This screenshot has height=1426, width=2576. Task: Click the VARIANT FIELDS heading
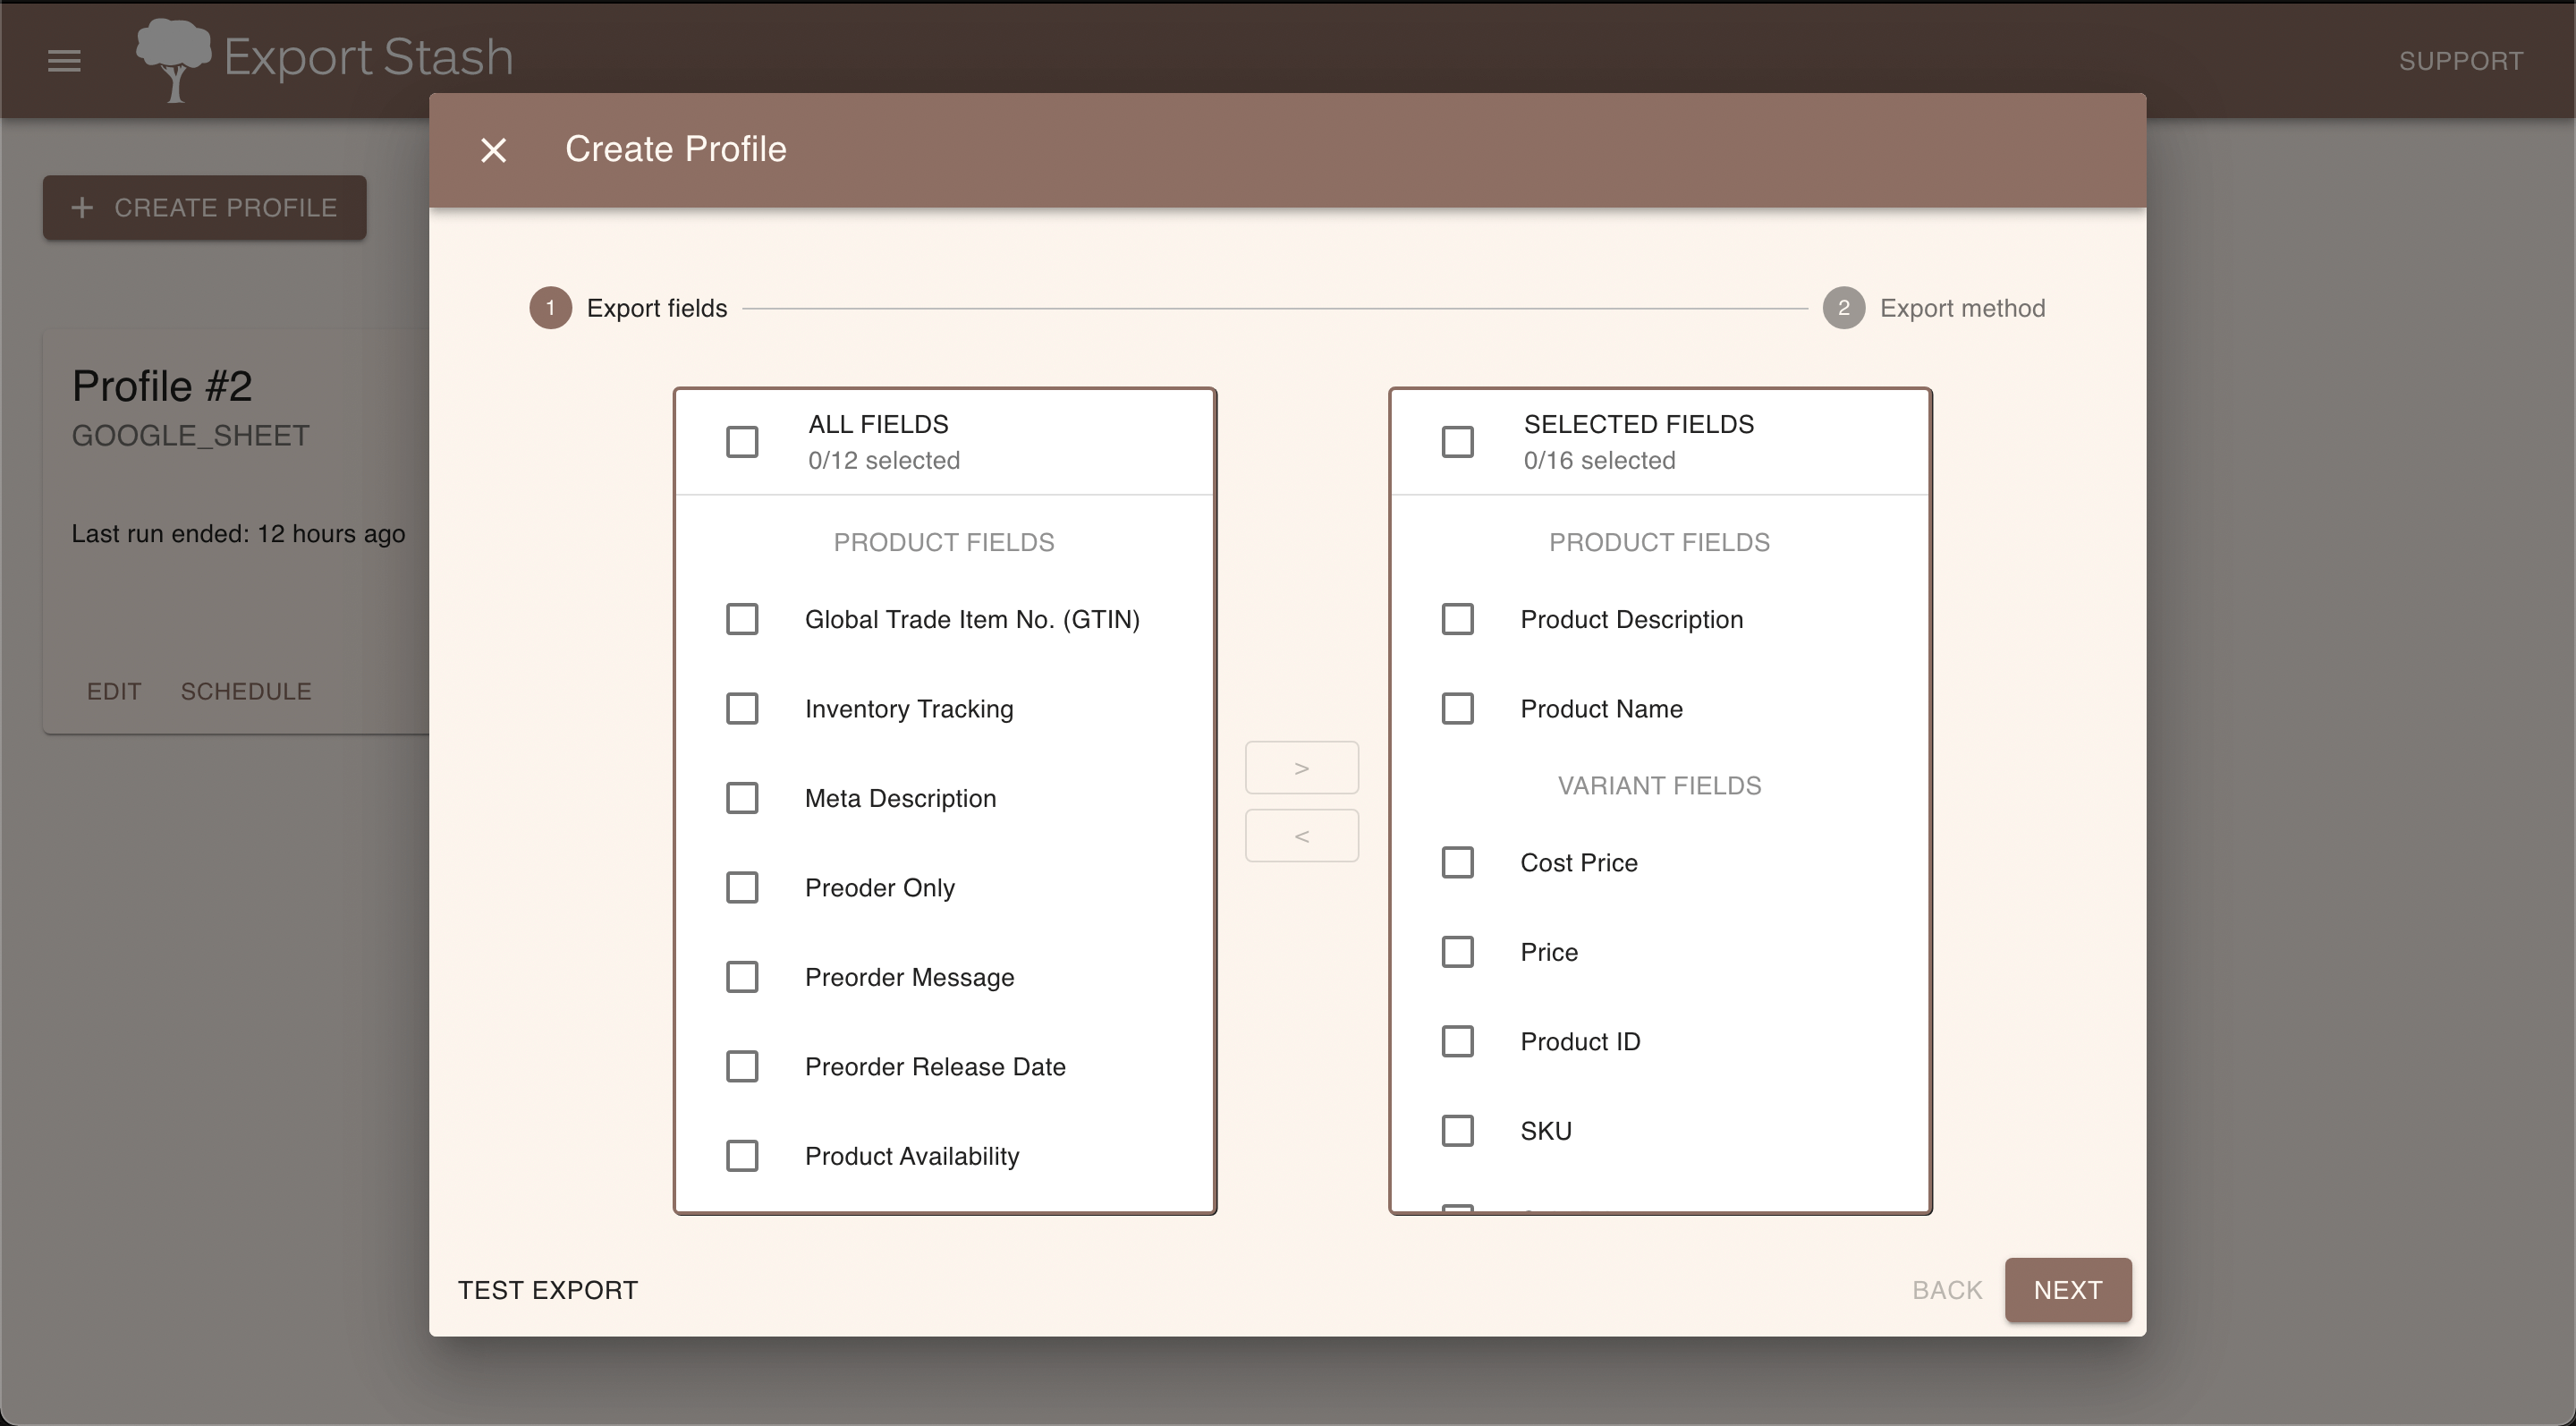[x=1659, y=786]
